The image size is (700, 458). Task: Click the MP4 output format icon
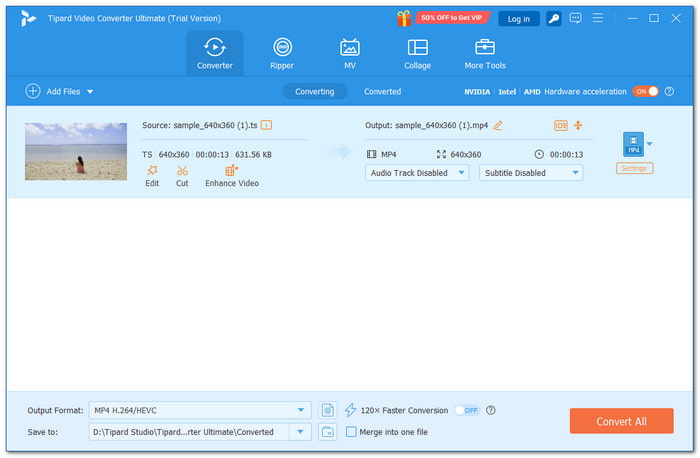click(633, 144)
